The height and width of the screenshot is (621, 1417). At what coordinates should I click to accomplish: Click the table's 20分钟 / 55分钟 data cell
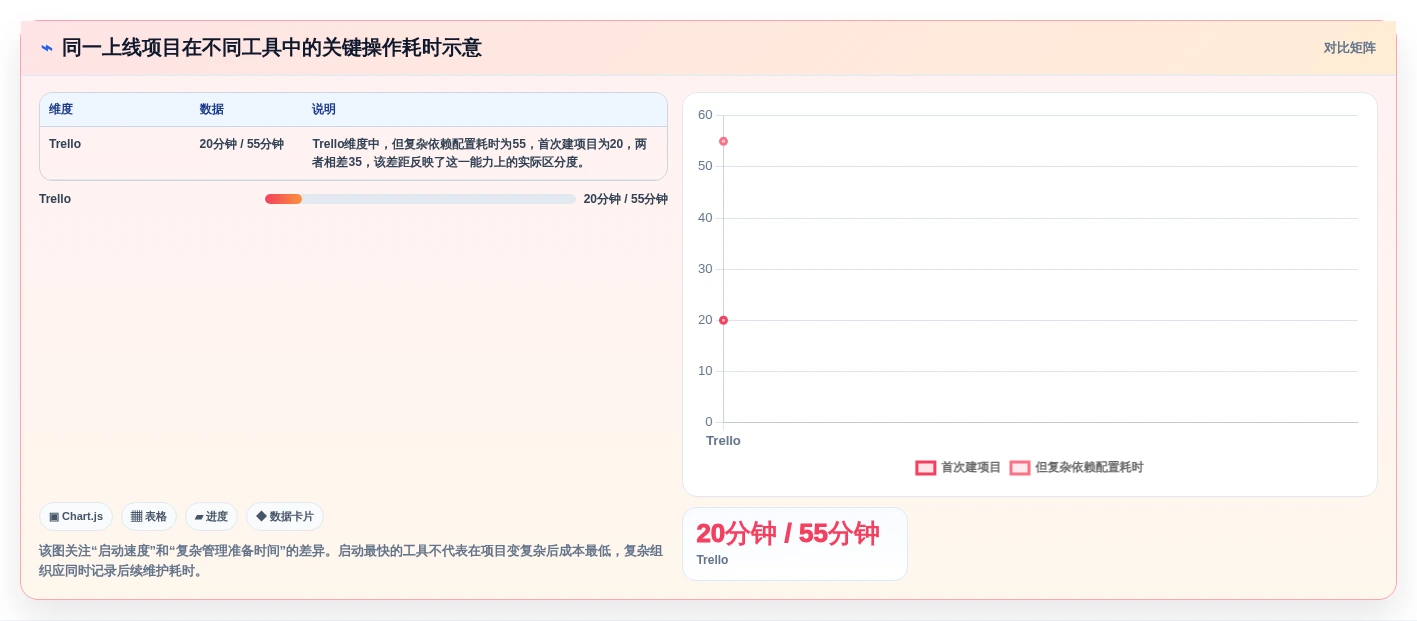(241, 144)
